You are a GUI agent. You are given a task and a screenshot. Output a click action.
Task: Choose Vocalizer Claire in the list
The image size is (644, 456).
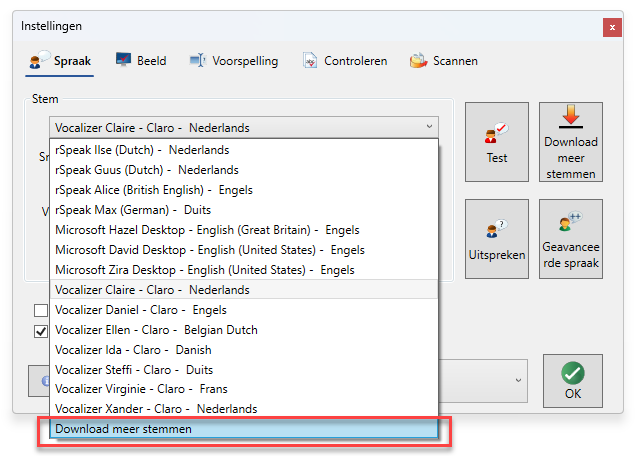tap(244, 290)
